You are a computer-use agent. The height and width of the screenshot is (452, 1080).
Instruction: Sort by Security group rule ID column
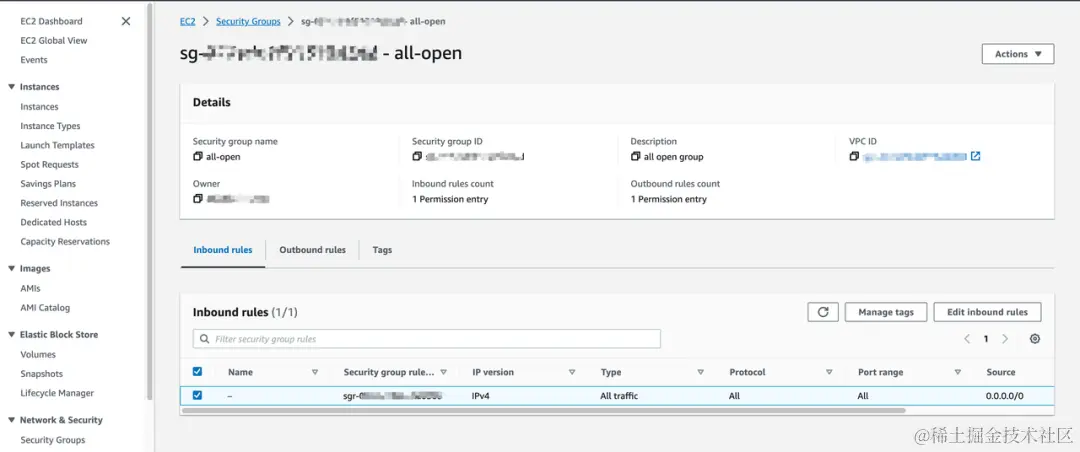click(444, 372)
